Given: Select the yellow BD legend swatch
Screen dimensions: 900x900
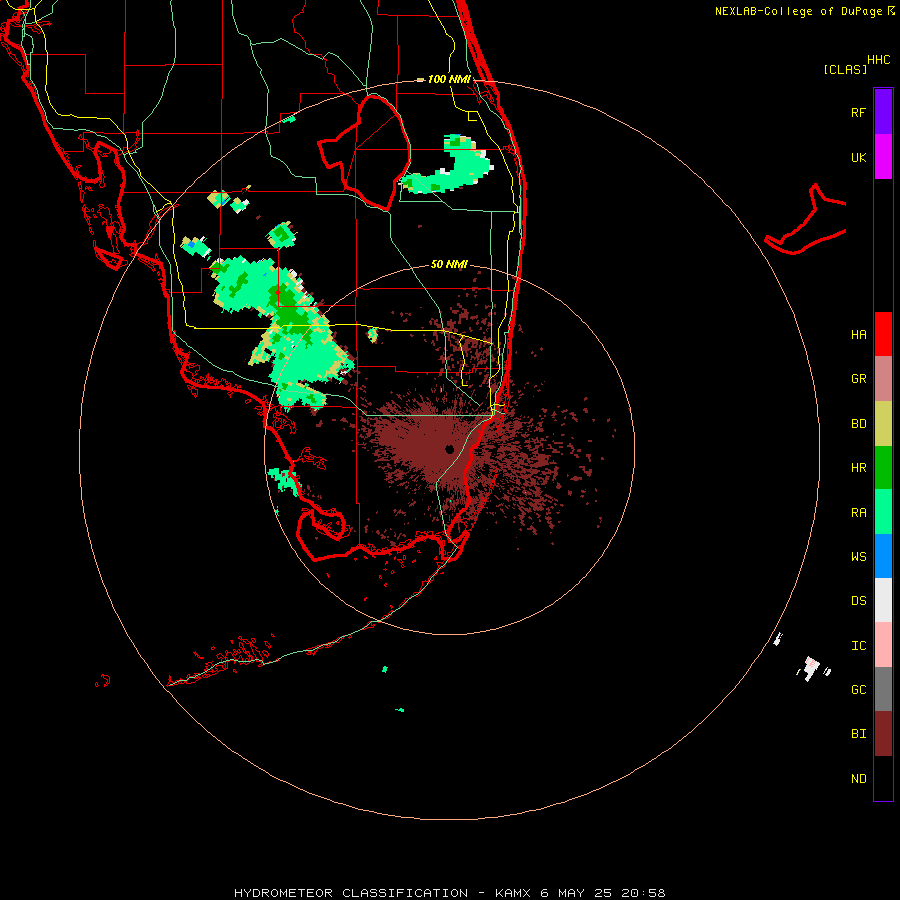Looking at the screenshot, I should (883, 424).
